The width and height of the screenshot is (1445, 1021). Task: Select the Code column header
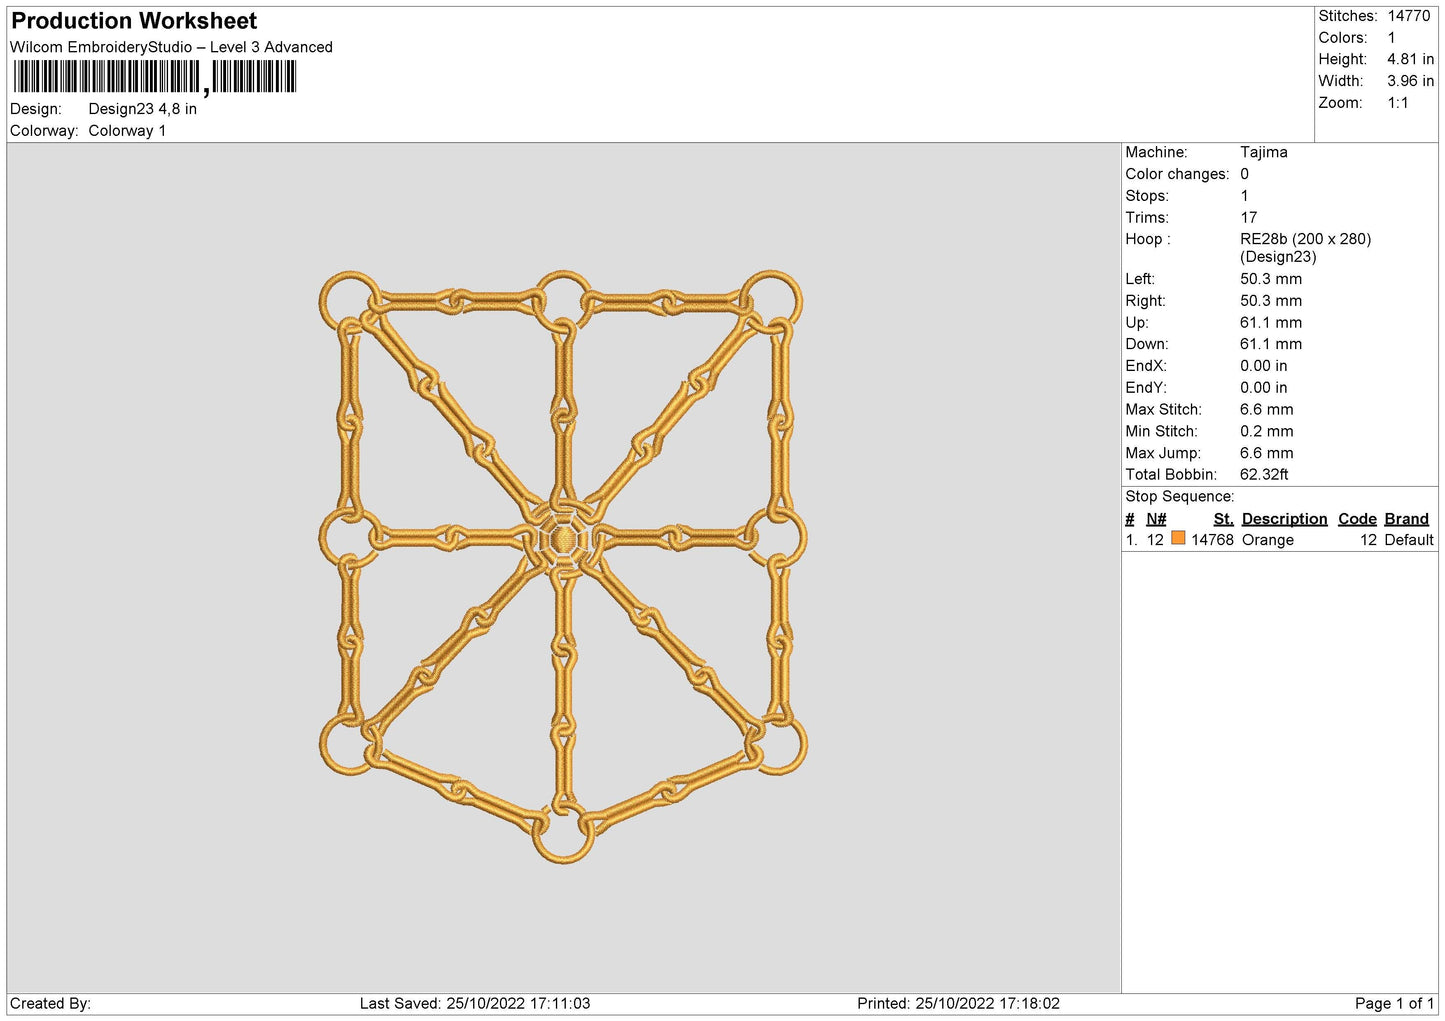coord(1357,519)
